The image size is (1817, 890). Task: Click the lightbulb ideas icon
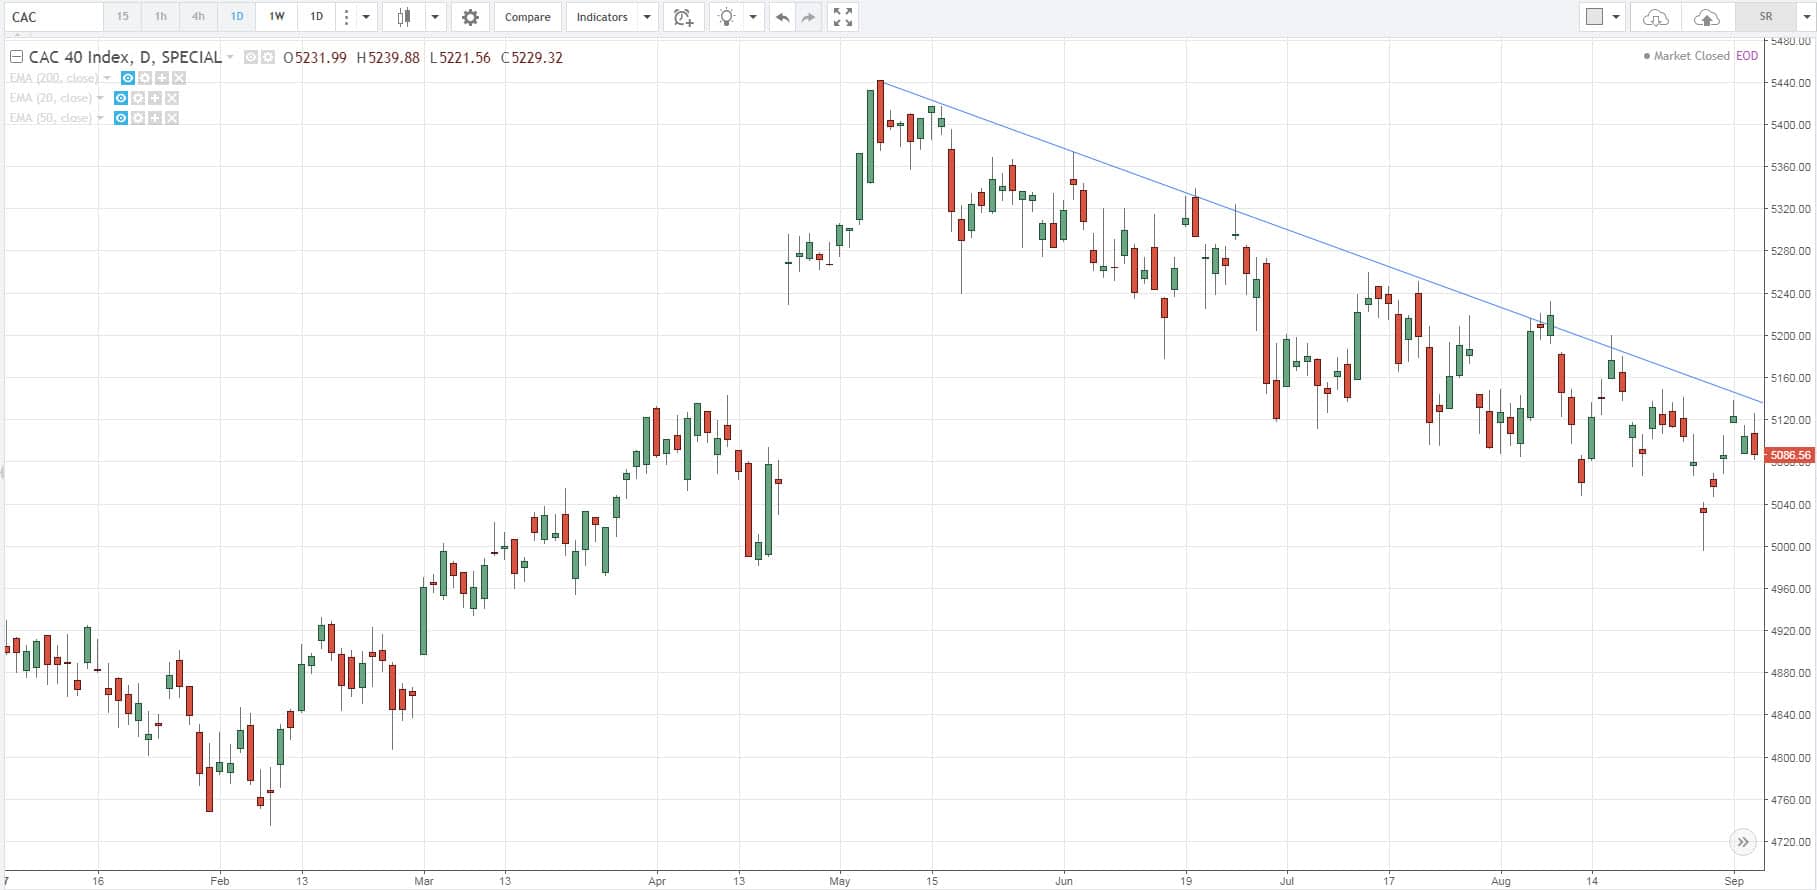coord(726,17)
